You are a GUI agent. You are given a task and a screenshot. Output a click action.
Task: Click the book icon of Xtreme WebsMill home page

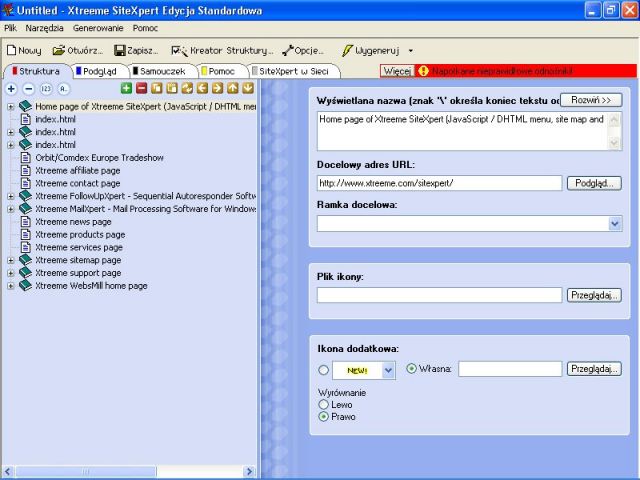click(25, 285)
